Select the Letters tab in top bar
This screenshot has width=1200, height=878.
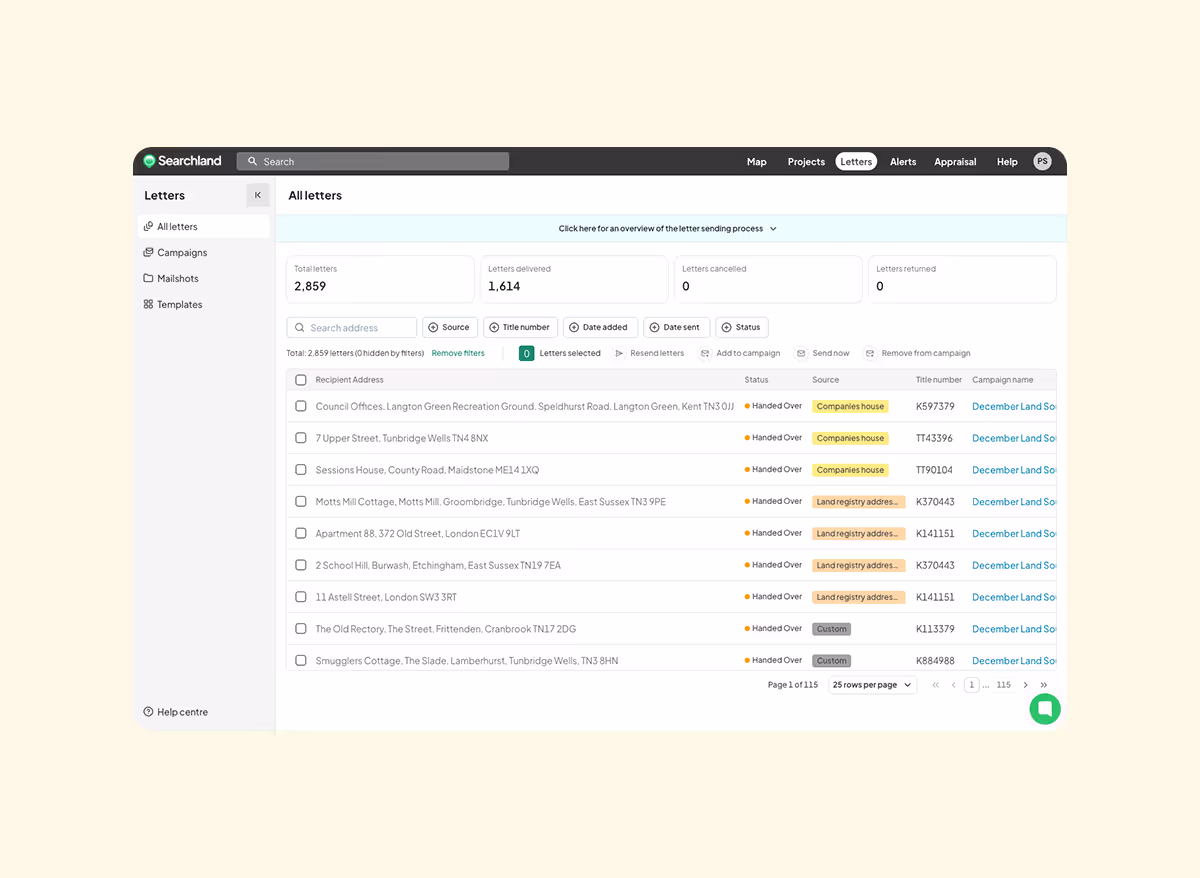click(856, 162)
